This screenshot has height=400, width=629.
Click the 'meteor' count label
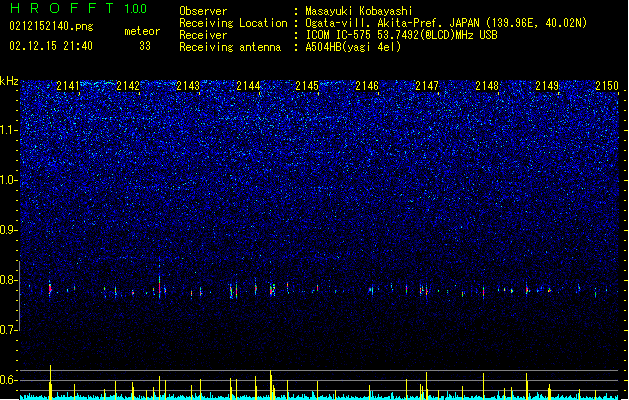pyautogui.click(x=142, y=31)
